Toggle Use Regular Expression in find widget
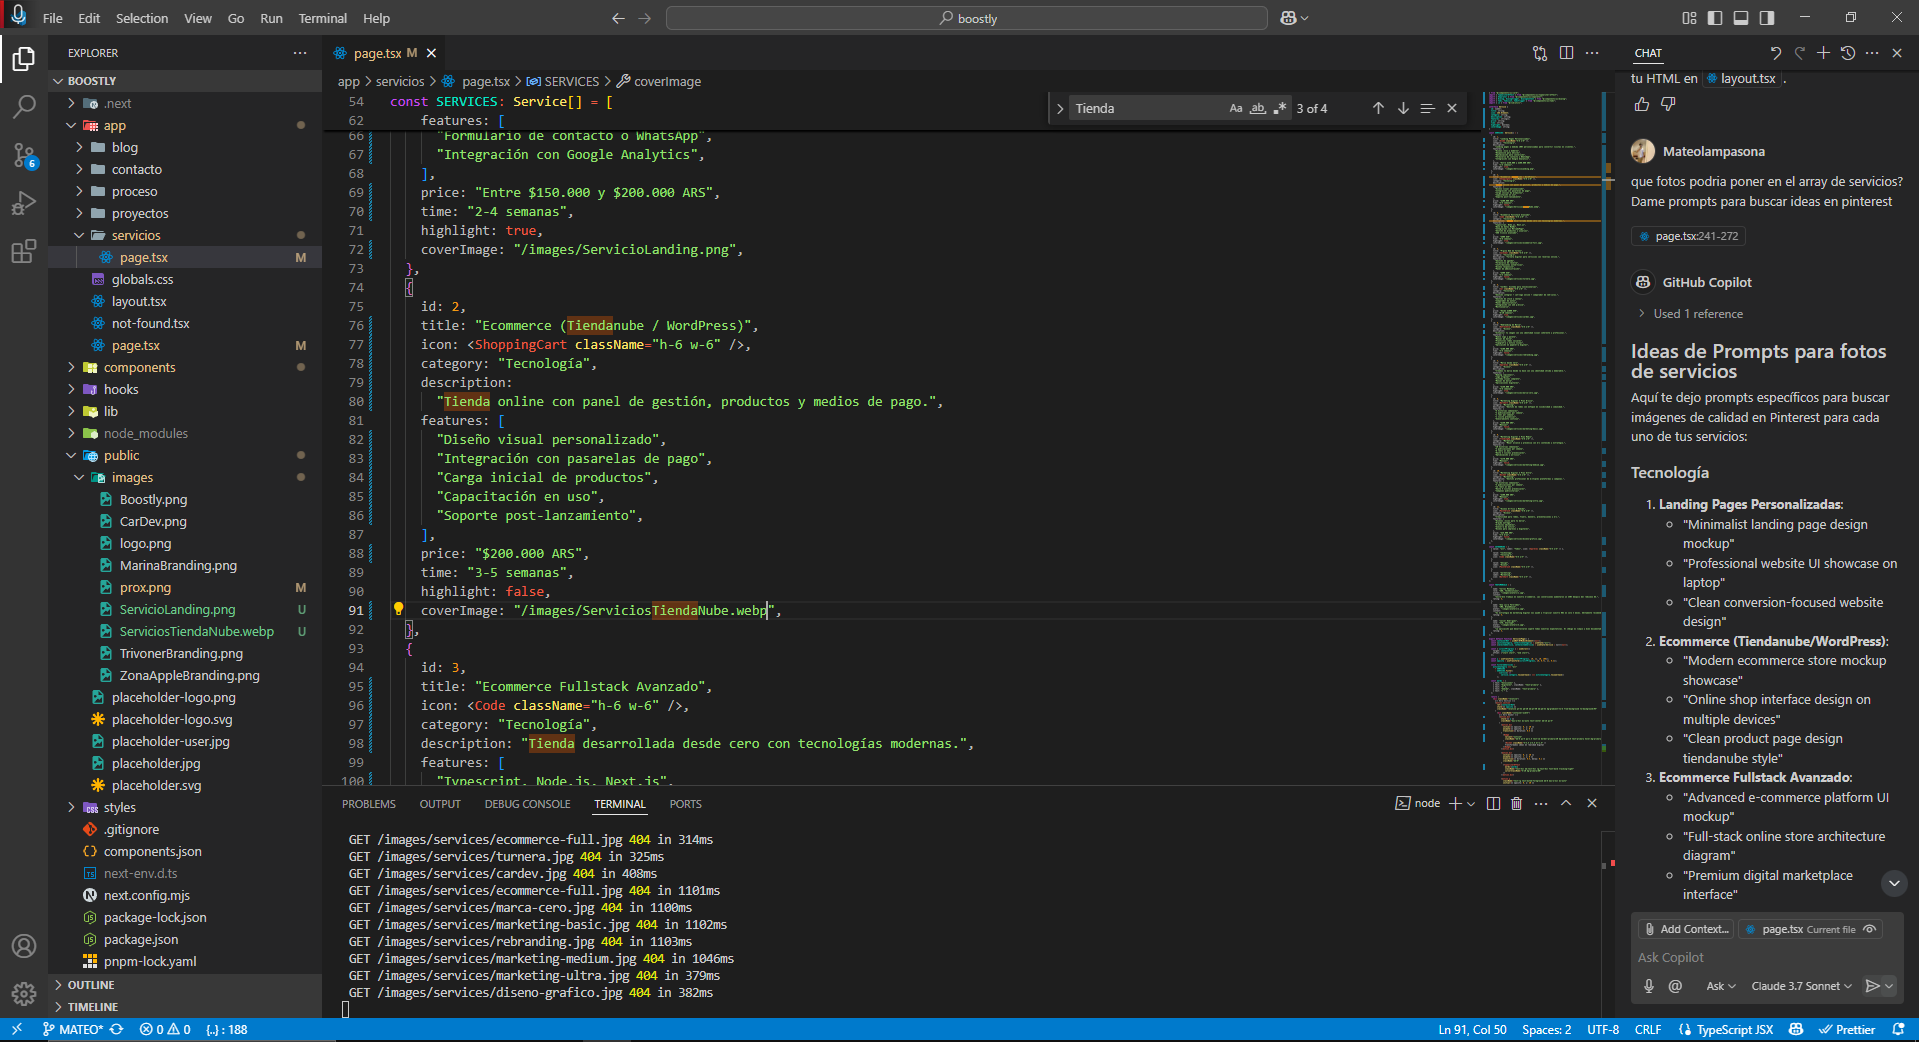1919x1042 pixels. pyautogui.click(x=1279, y=108)
